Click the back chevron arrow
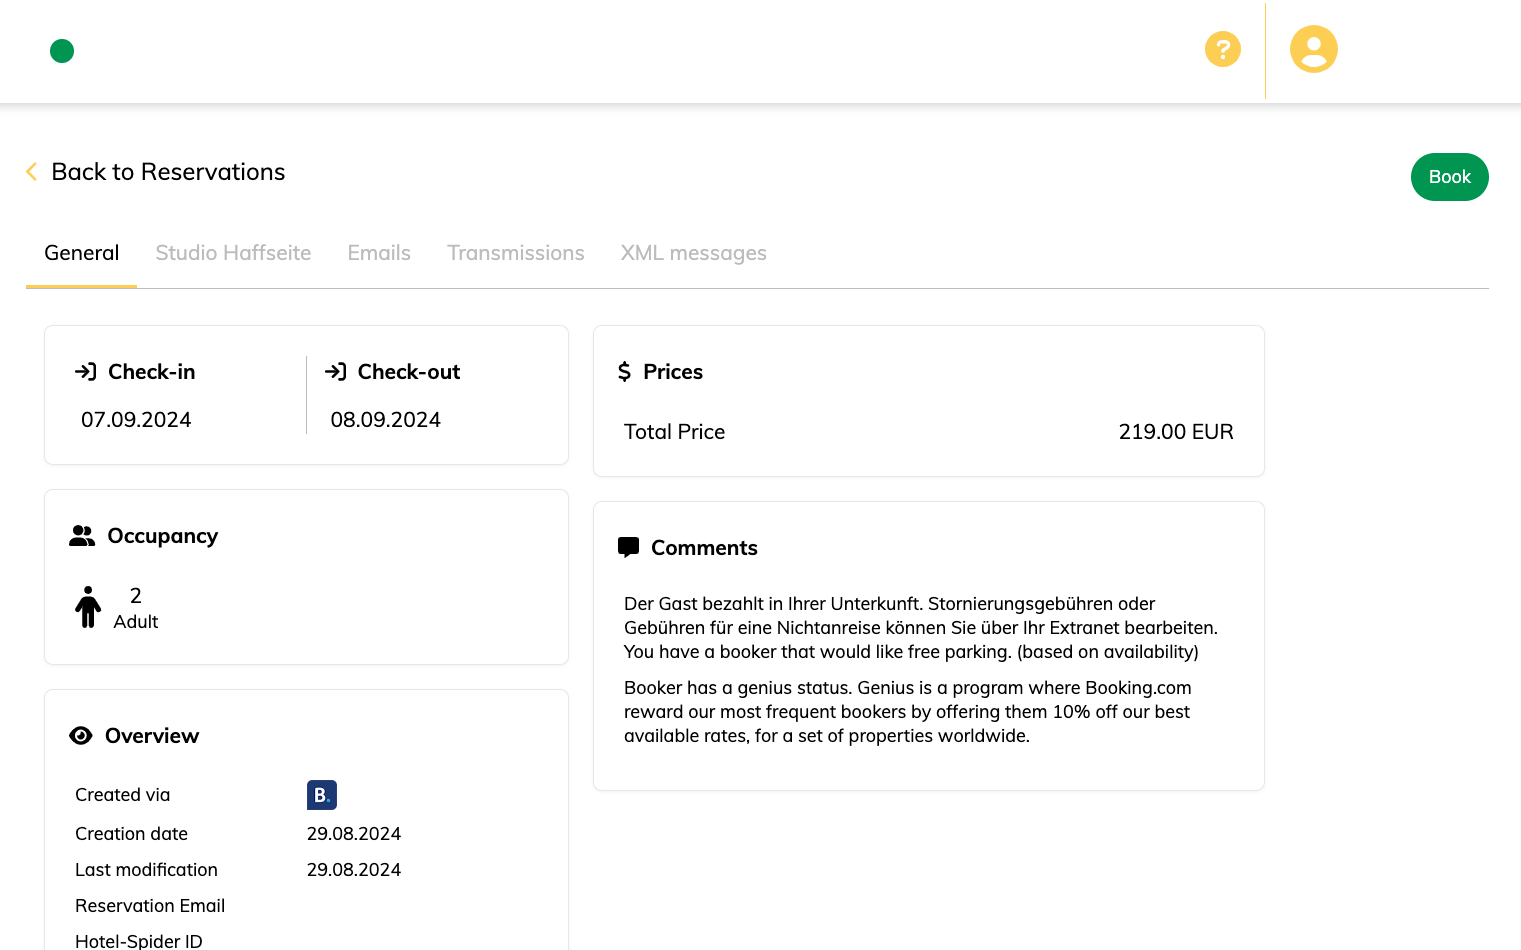Image resolution: width=1521 pixels, height=950 pixels. (x=31, y=172)
